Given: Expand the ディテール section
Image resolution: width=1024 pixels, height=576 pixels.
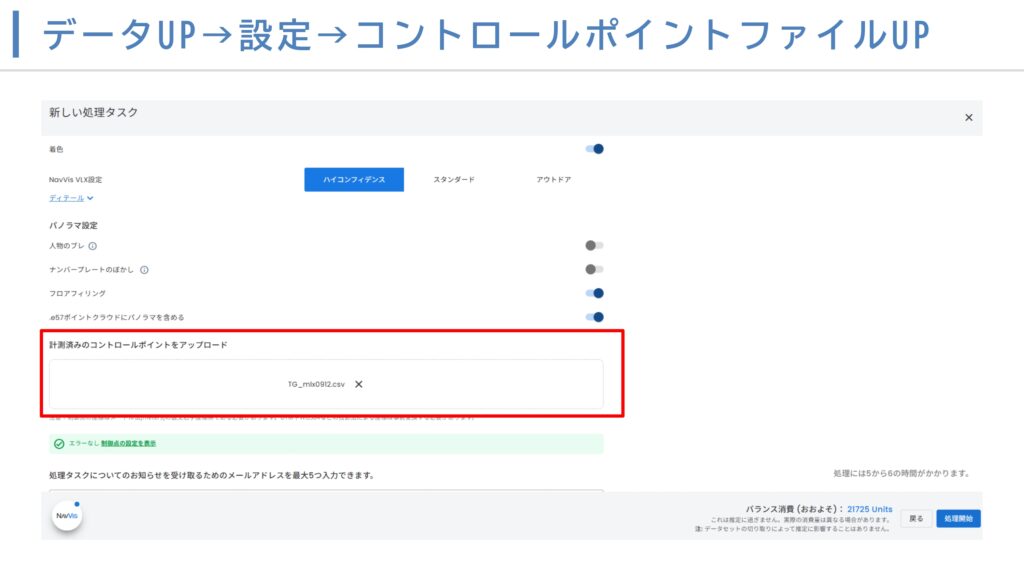Looking at the screenshot, I should 71,198.
